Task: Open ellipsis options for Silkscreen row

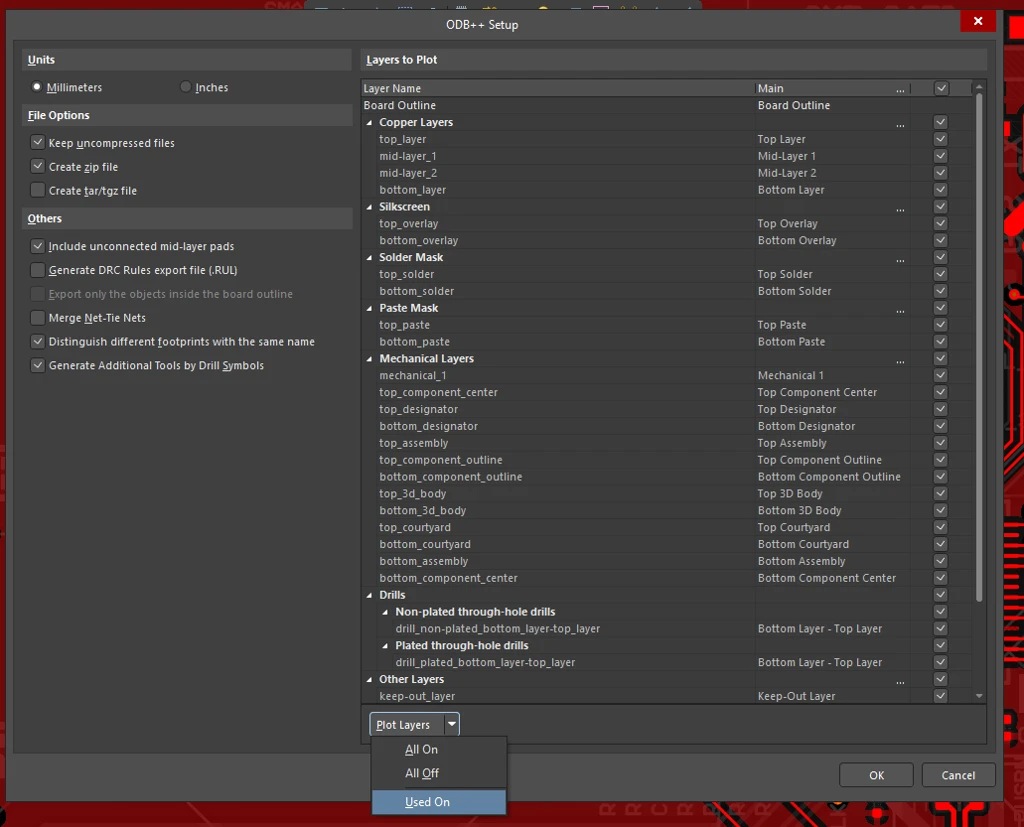Action: pos(901,208)
